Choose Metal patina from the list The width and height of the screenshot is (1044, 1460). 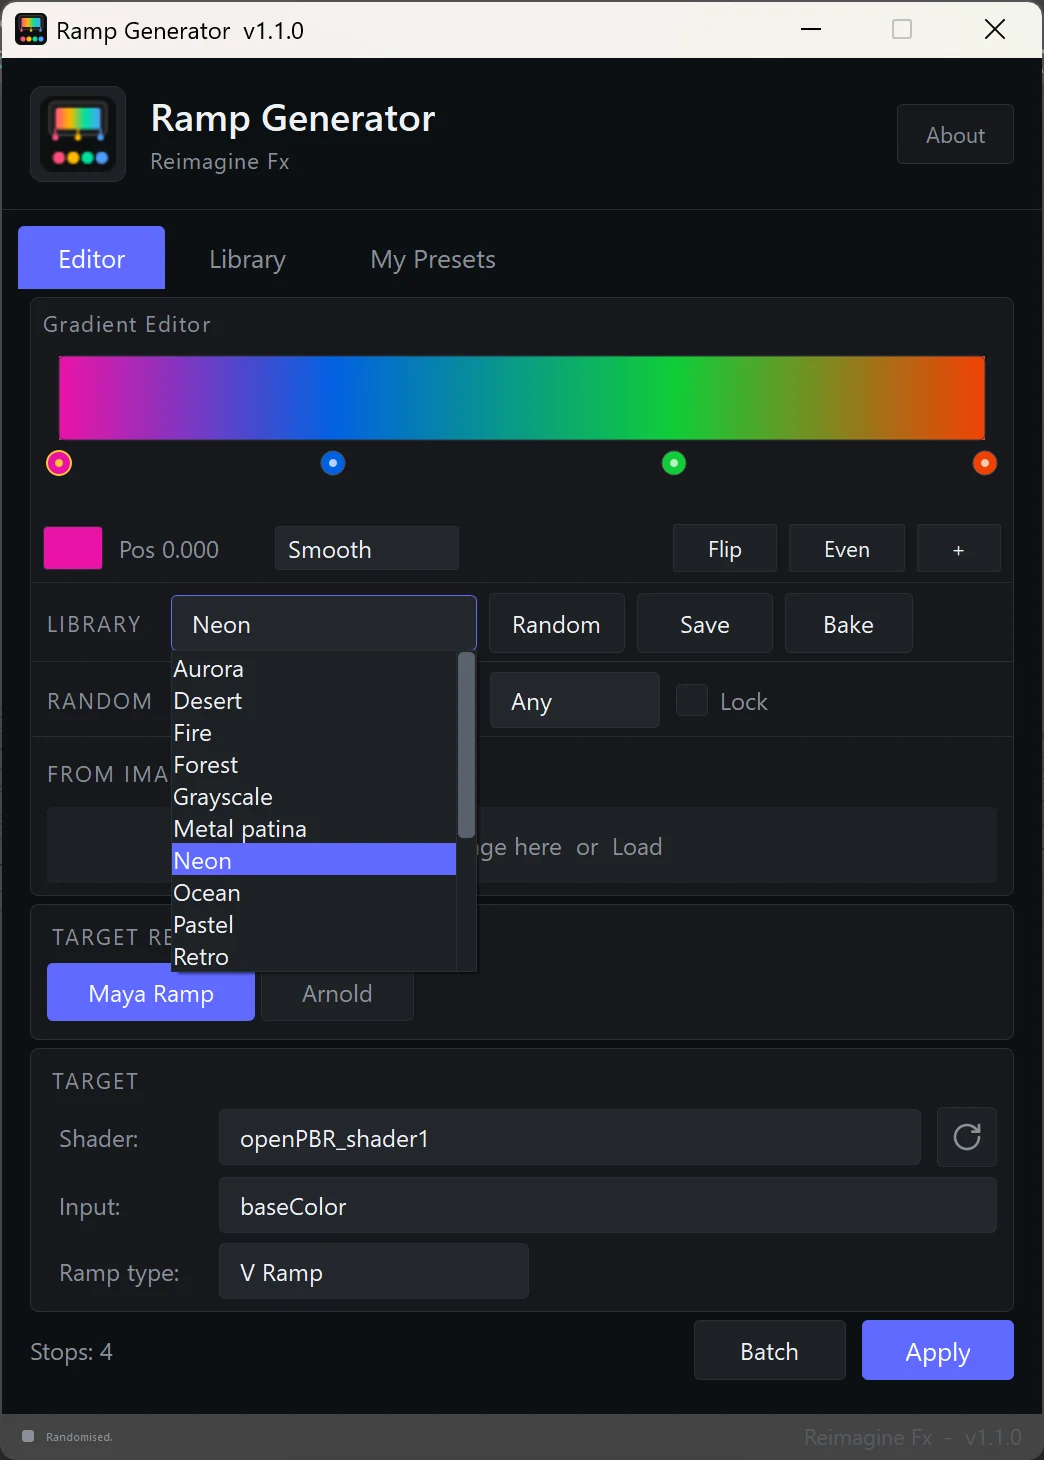(x=314, y=829)
